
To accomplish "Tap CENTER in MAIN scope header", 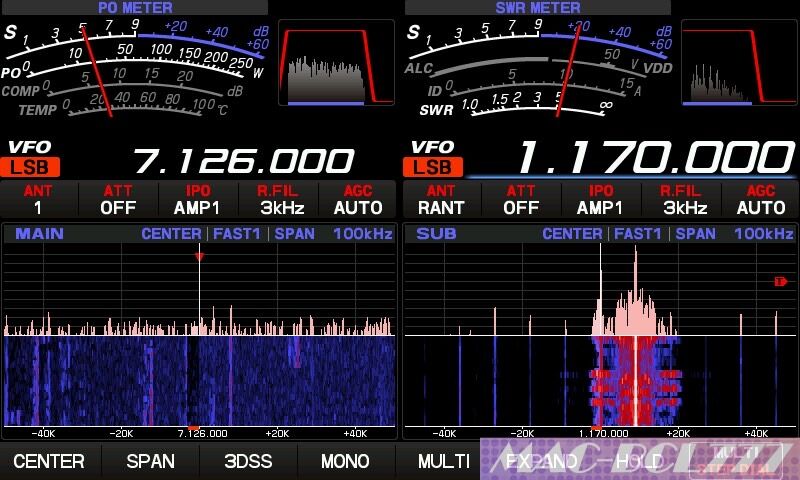I will [171, 234].
